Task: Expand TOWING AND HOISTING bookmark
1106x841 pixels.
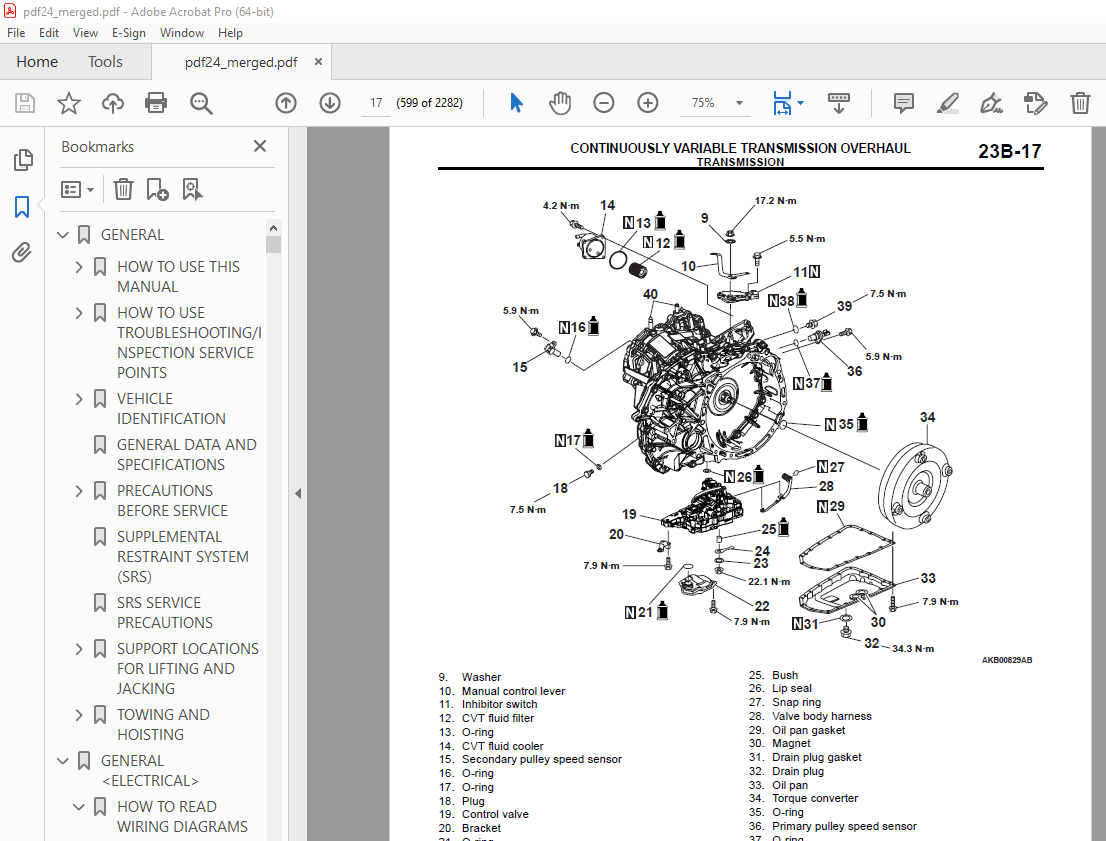Action: (79, 715)
